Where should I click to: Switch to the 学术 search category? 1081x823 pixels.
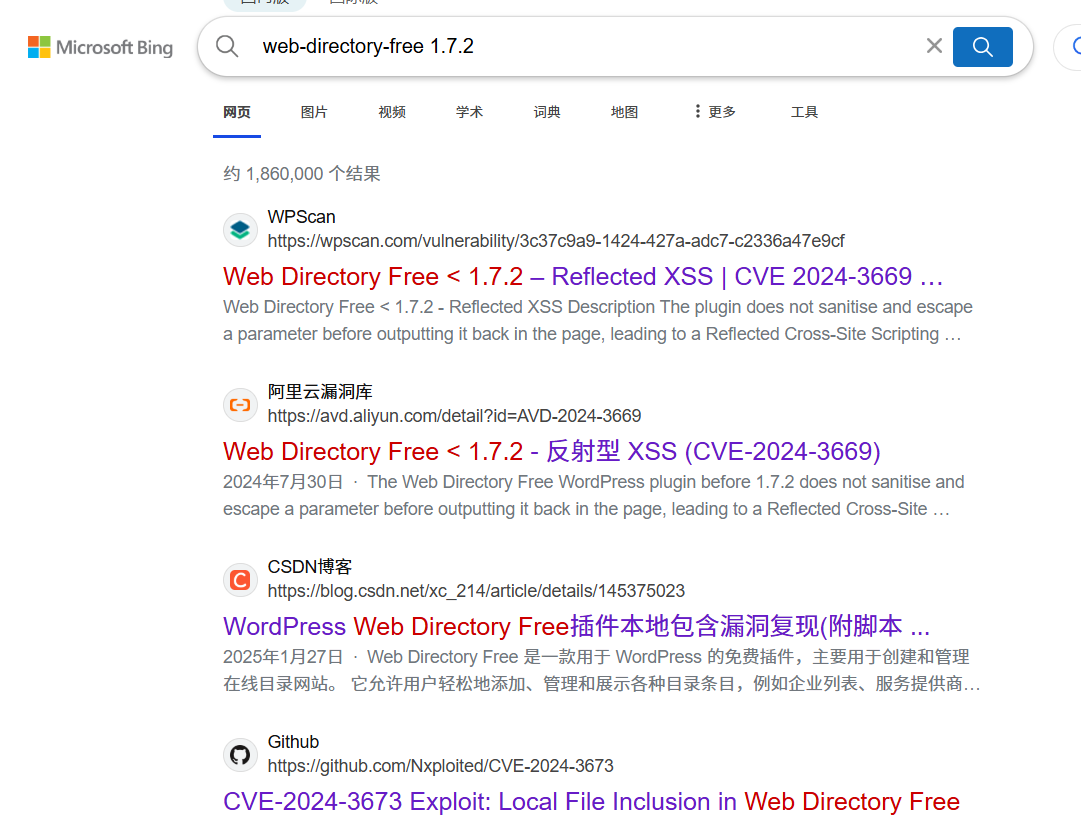pos(469,111)
